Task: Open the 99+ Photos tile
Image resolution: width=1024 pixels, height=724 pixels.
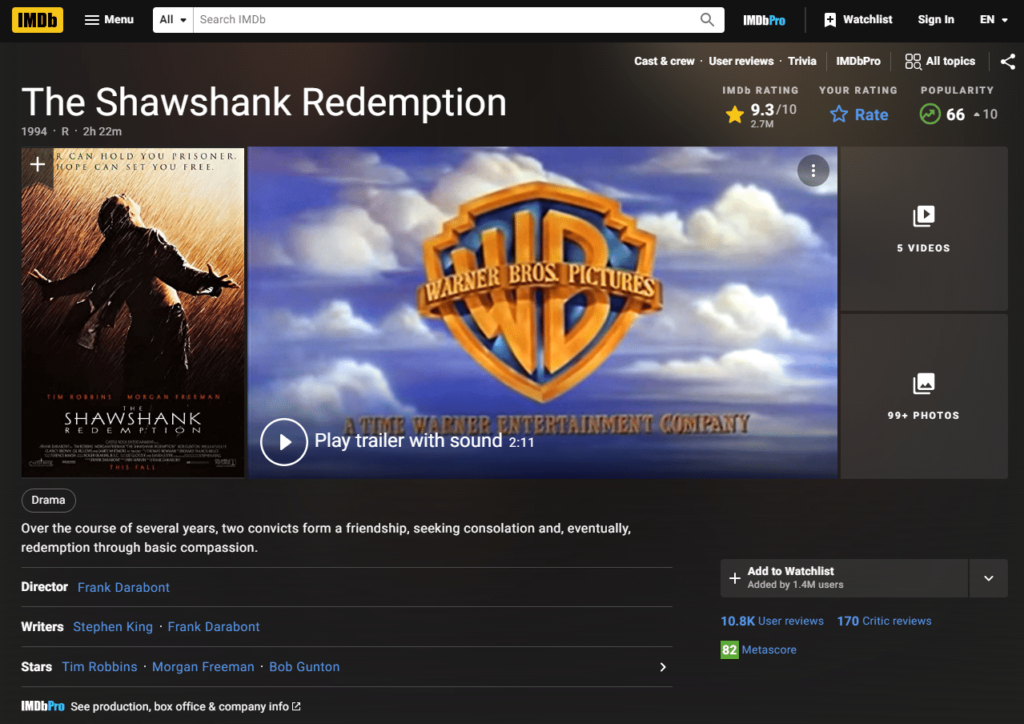Action: point(923,396)
